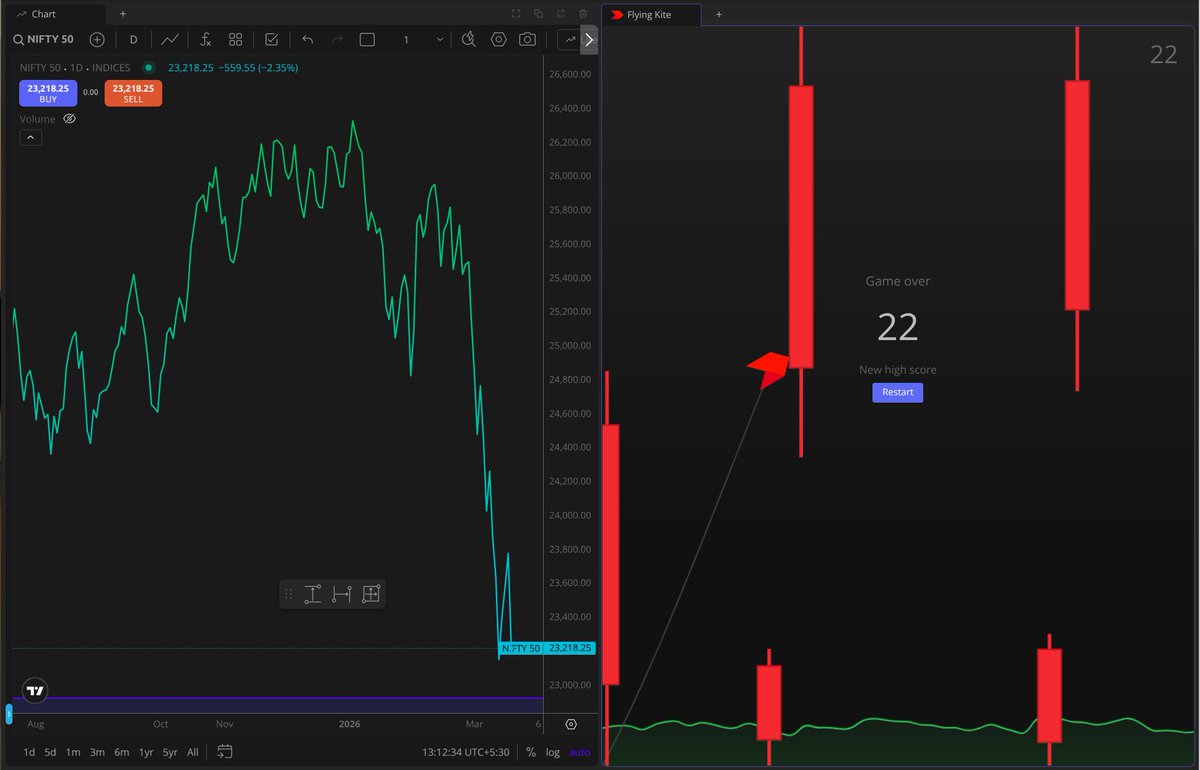Click the orange SELL button
The image size is (1200, 770).
tap(133, 93)
